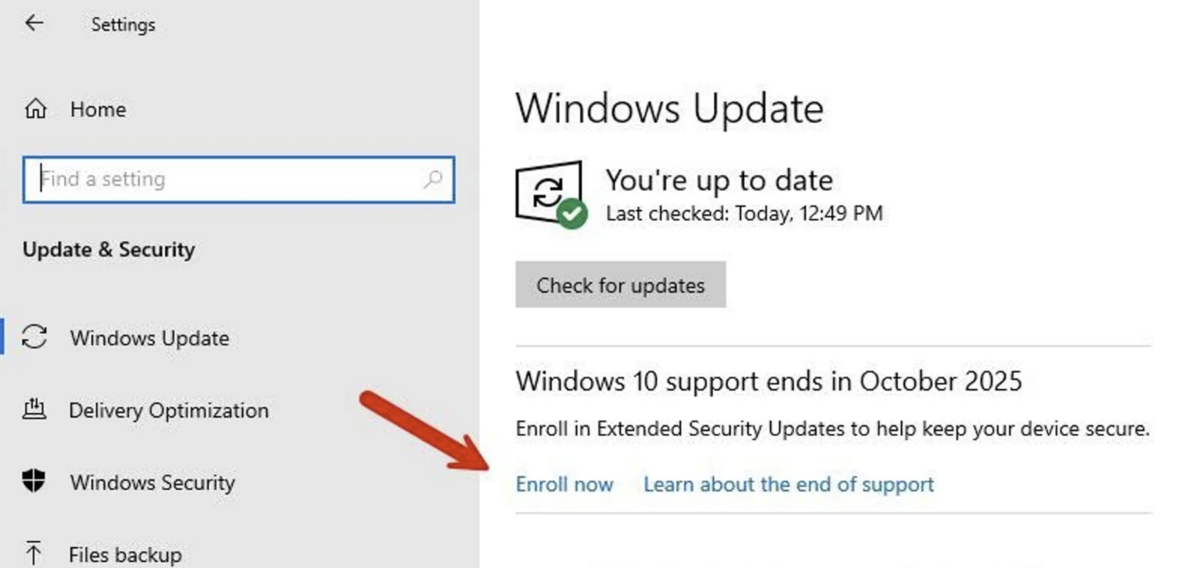Go to Windows Security via its label
Viewport: 1200px width, 568px height.
[x=152, y=482]
